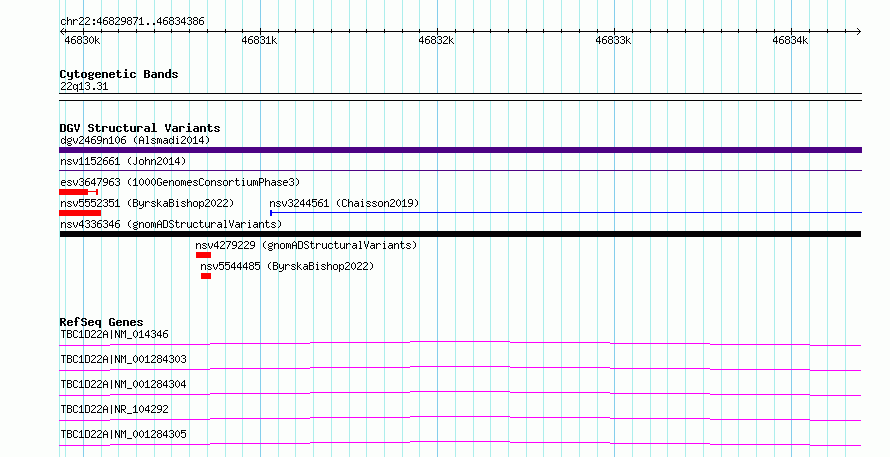Click the magenta NR_104292 intron line
Screen dimensions: 890x457
(460, 417)
